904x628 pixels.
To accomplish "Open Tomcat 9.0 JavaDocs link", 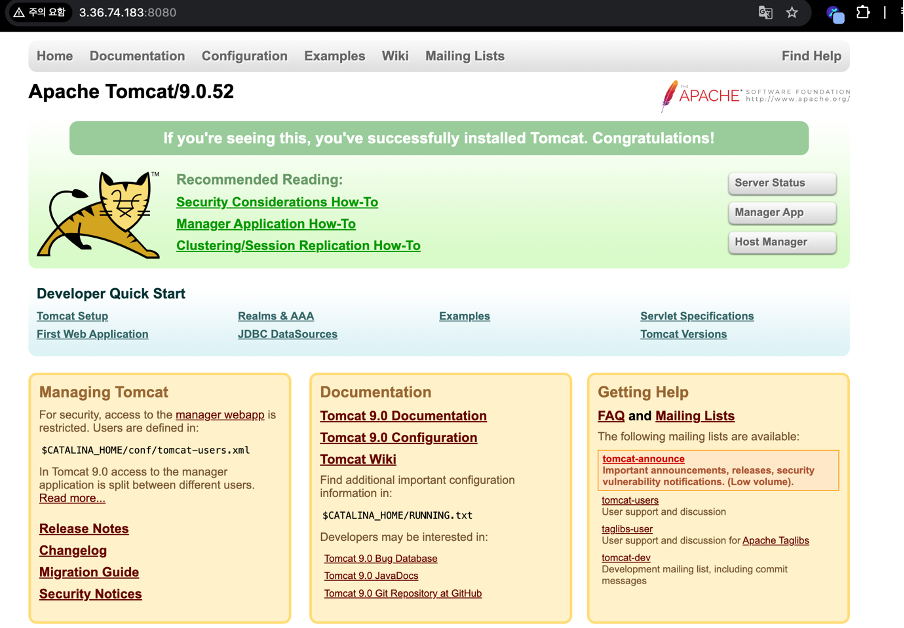I will (x=371, y=576).
